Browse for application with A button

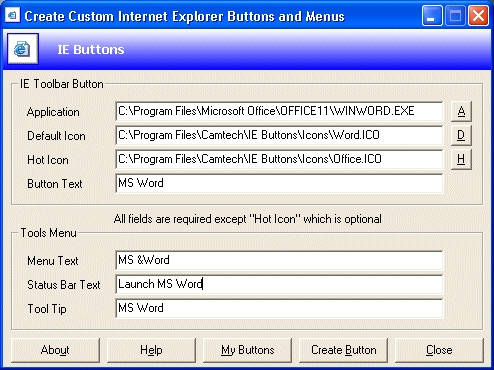point(461,111)
